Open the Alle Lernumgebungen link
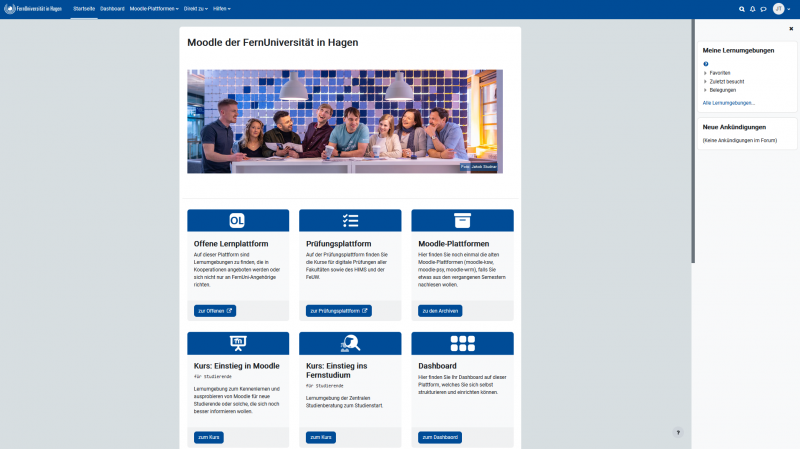The image size is (800, 449). click(x=729, y=103)
